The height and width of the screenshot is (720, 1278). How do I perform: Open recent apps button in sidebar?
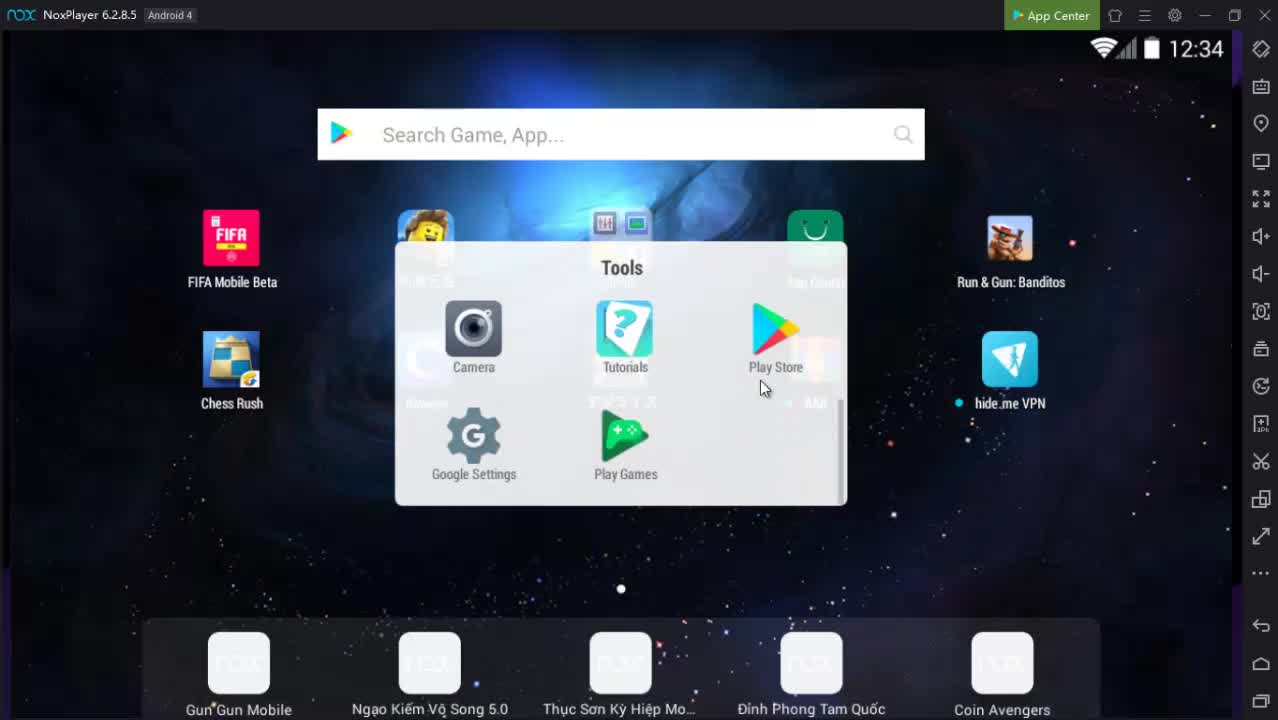tap(1261, 701)
